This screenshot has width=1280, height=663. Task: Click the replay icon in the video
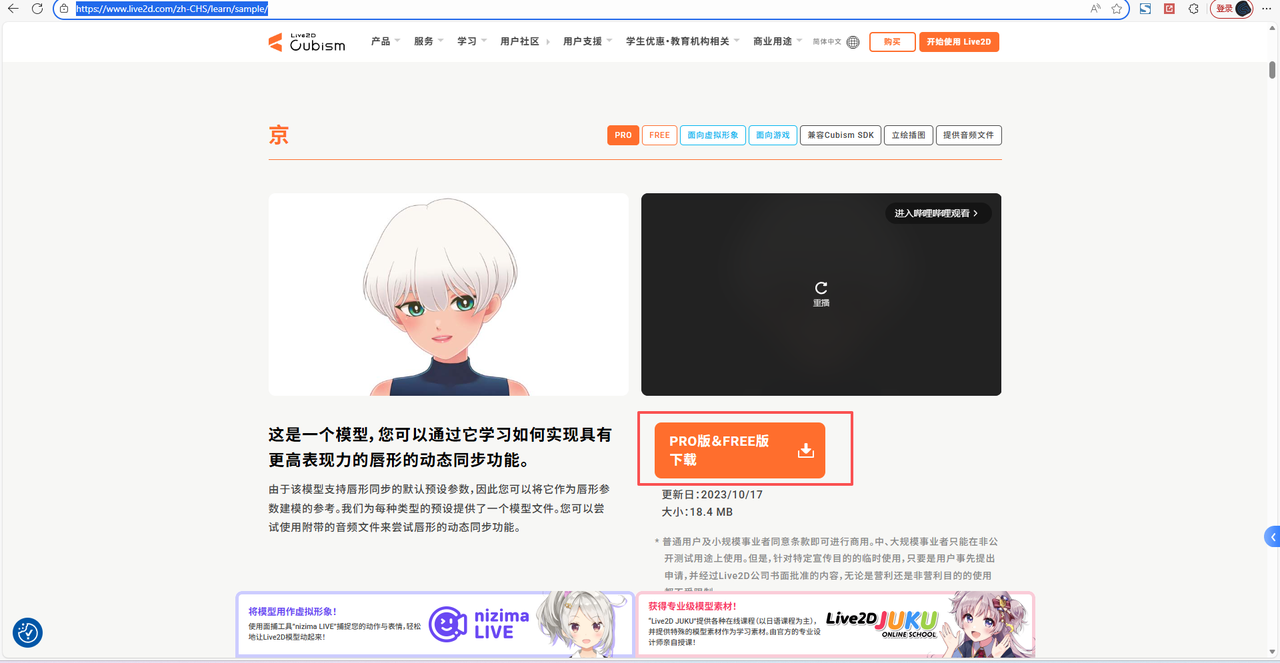click(821, 288)
